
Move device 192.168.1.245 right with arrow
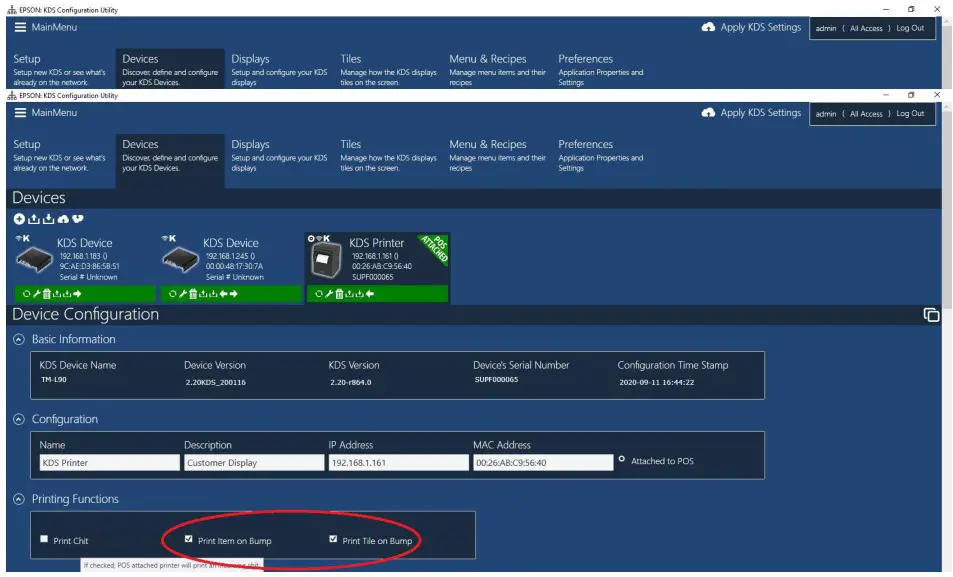(x=234, y=294)
